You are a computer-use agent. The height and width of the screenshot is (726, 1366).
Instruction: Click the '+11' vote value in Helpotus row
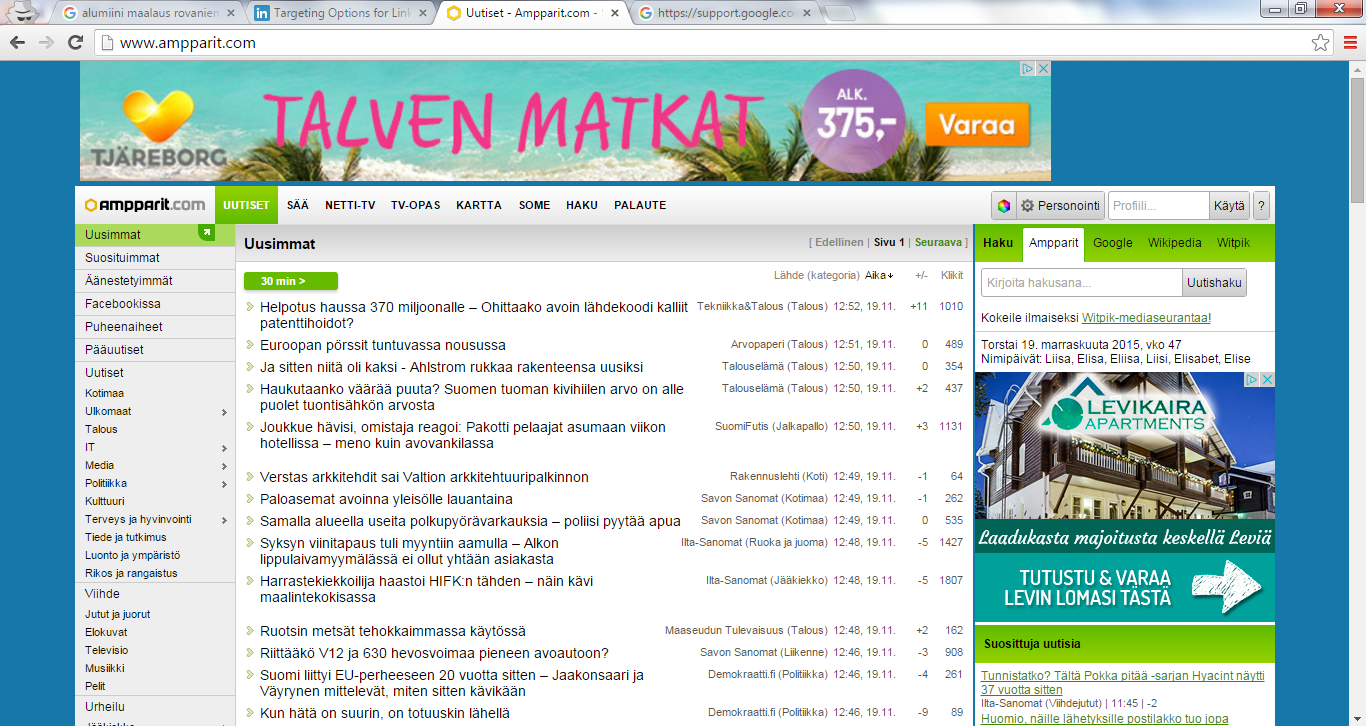920,307
